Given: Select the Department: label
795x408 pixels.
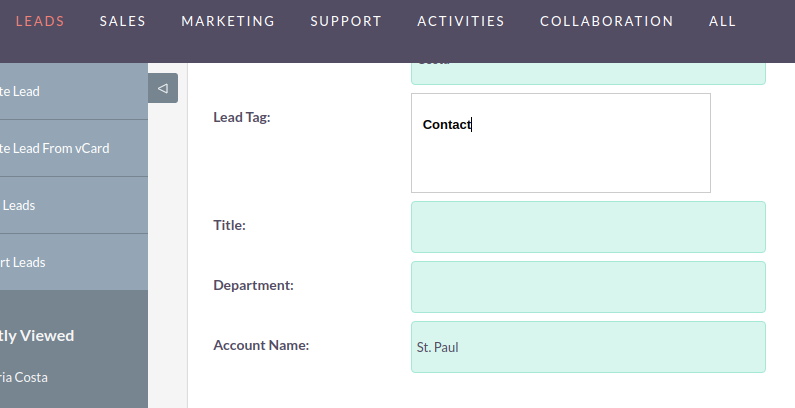Looking at the screenshot, I should point(254,285).
